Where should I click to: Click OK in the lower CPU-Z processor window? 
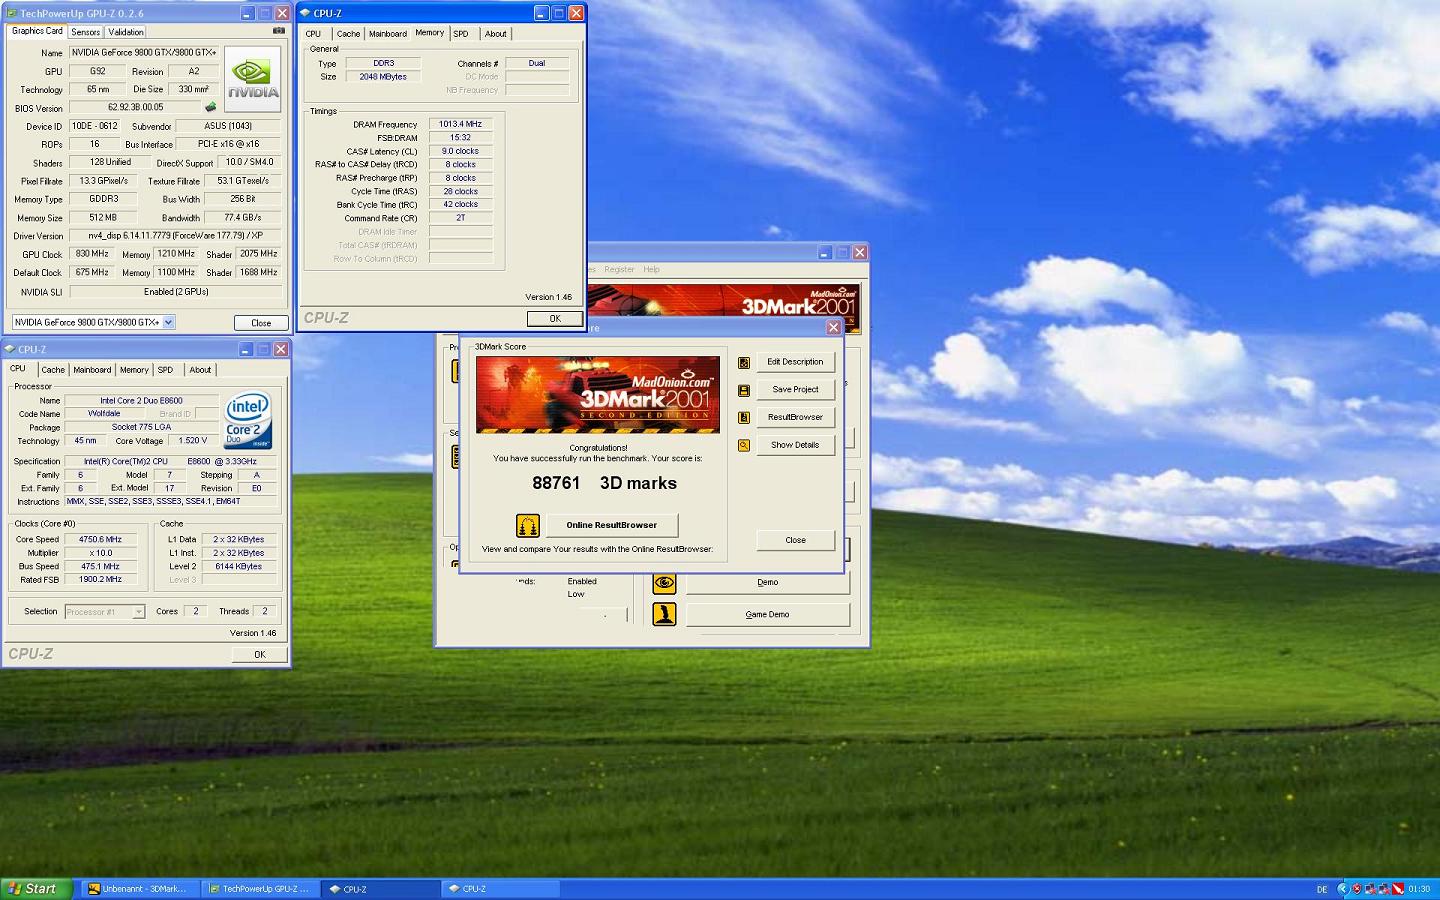259,654
